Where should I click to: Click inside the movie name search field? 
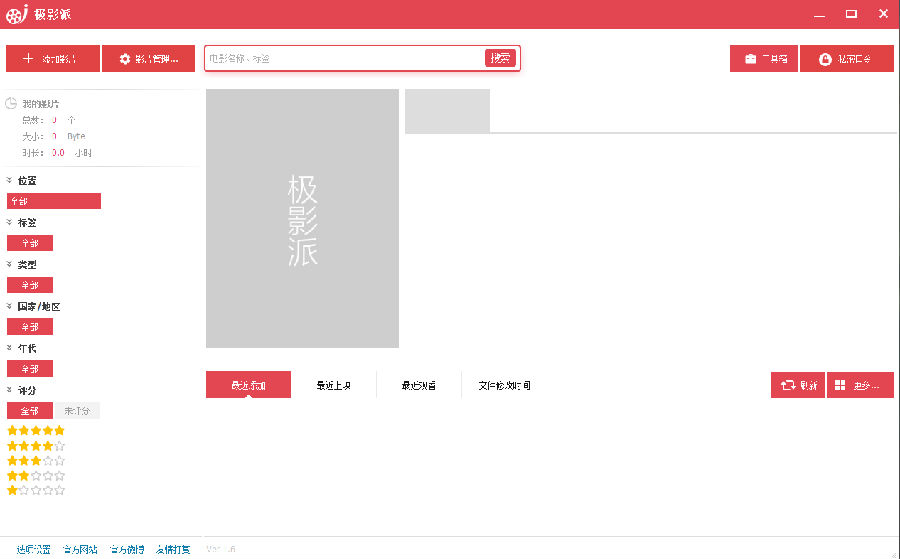[x=344, y=59]
